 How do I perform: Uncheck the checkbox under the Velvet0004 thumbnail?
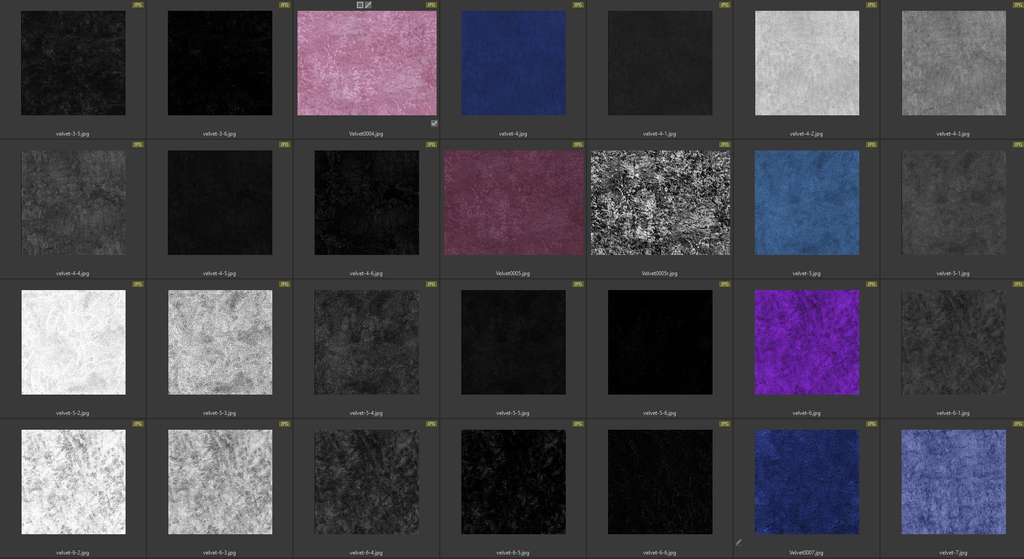pos(434,123)
